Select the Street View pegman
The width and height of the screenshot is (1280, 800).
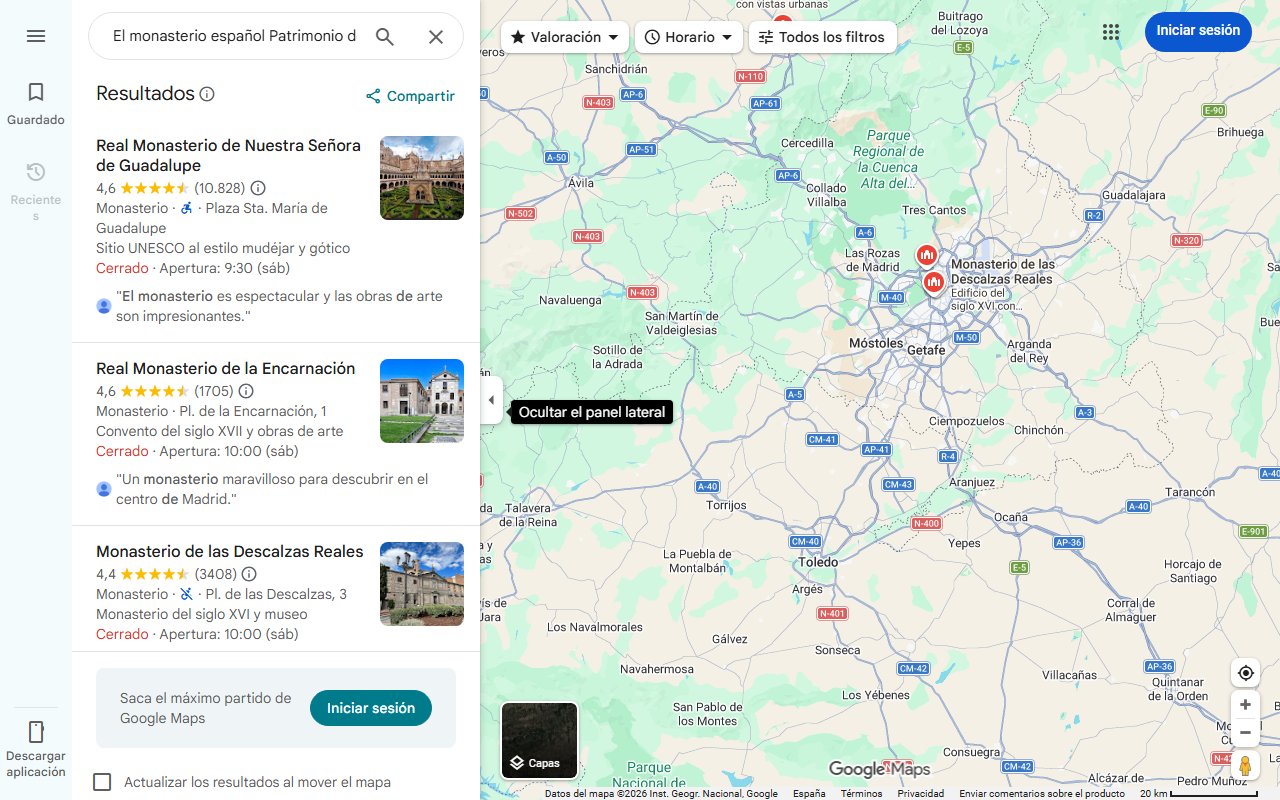coord(1245,765)
